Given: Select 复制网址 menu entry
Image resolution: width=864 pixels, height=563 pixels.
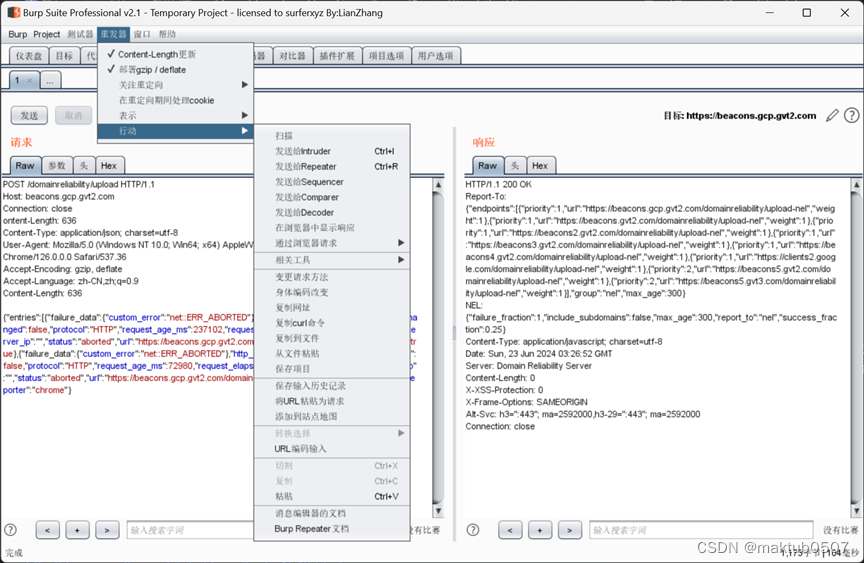Looking at the screenshot, I should (332, 308).
